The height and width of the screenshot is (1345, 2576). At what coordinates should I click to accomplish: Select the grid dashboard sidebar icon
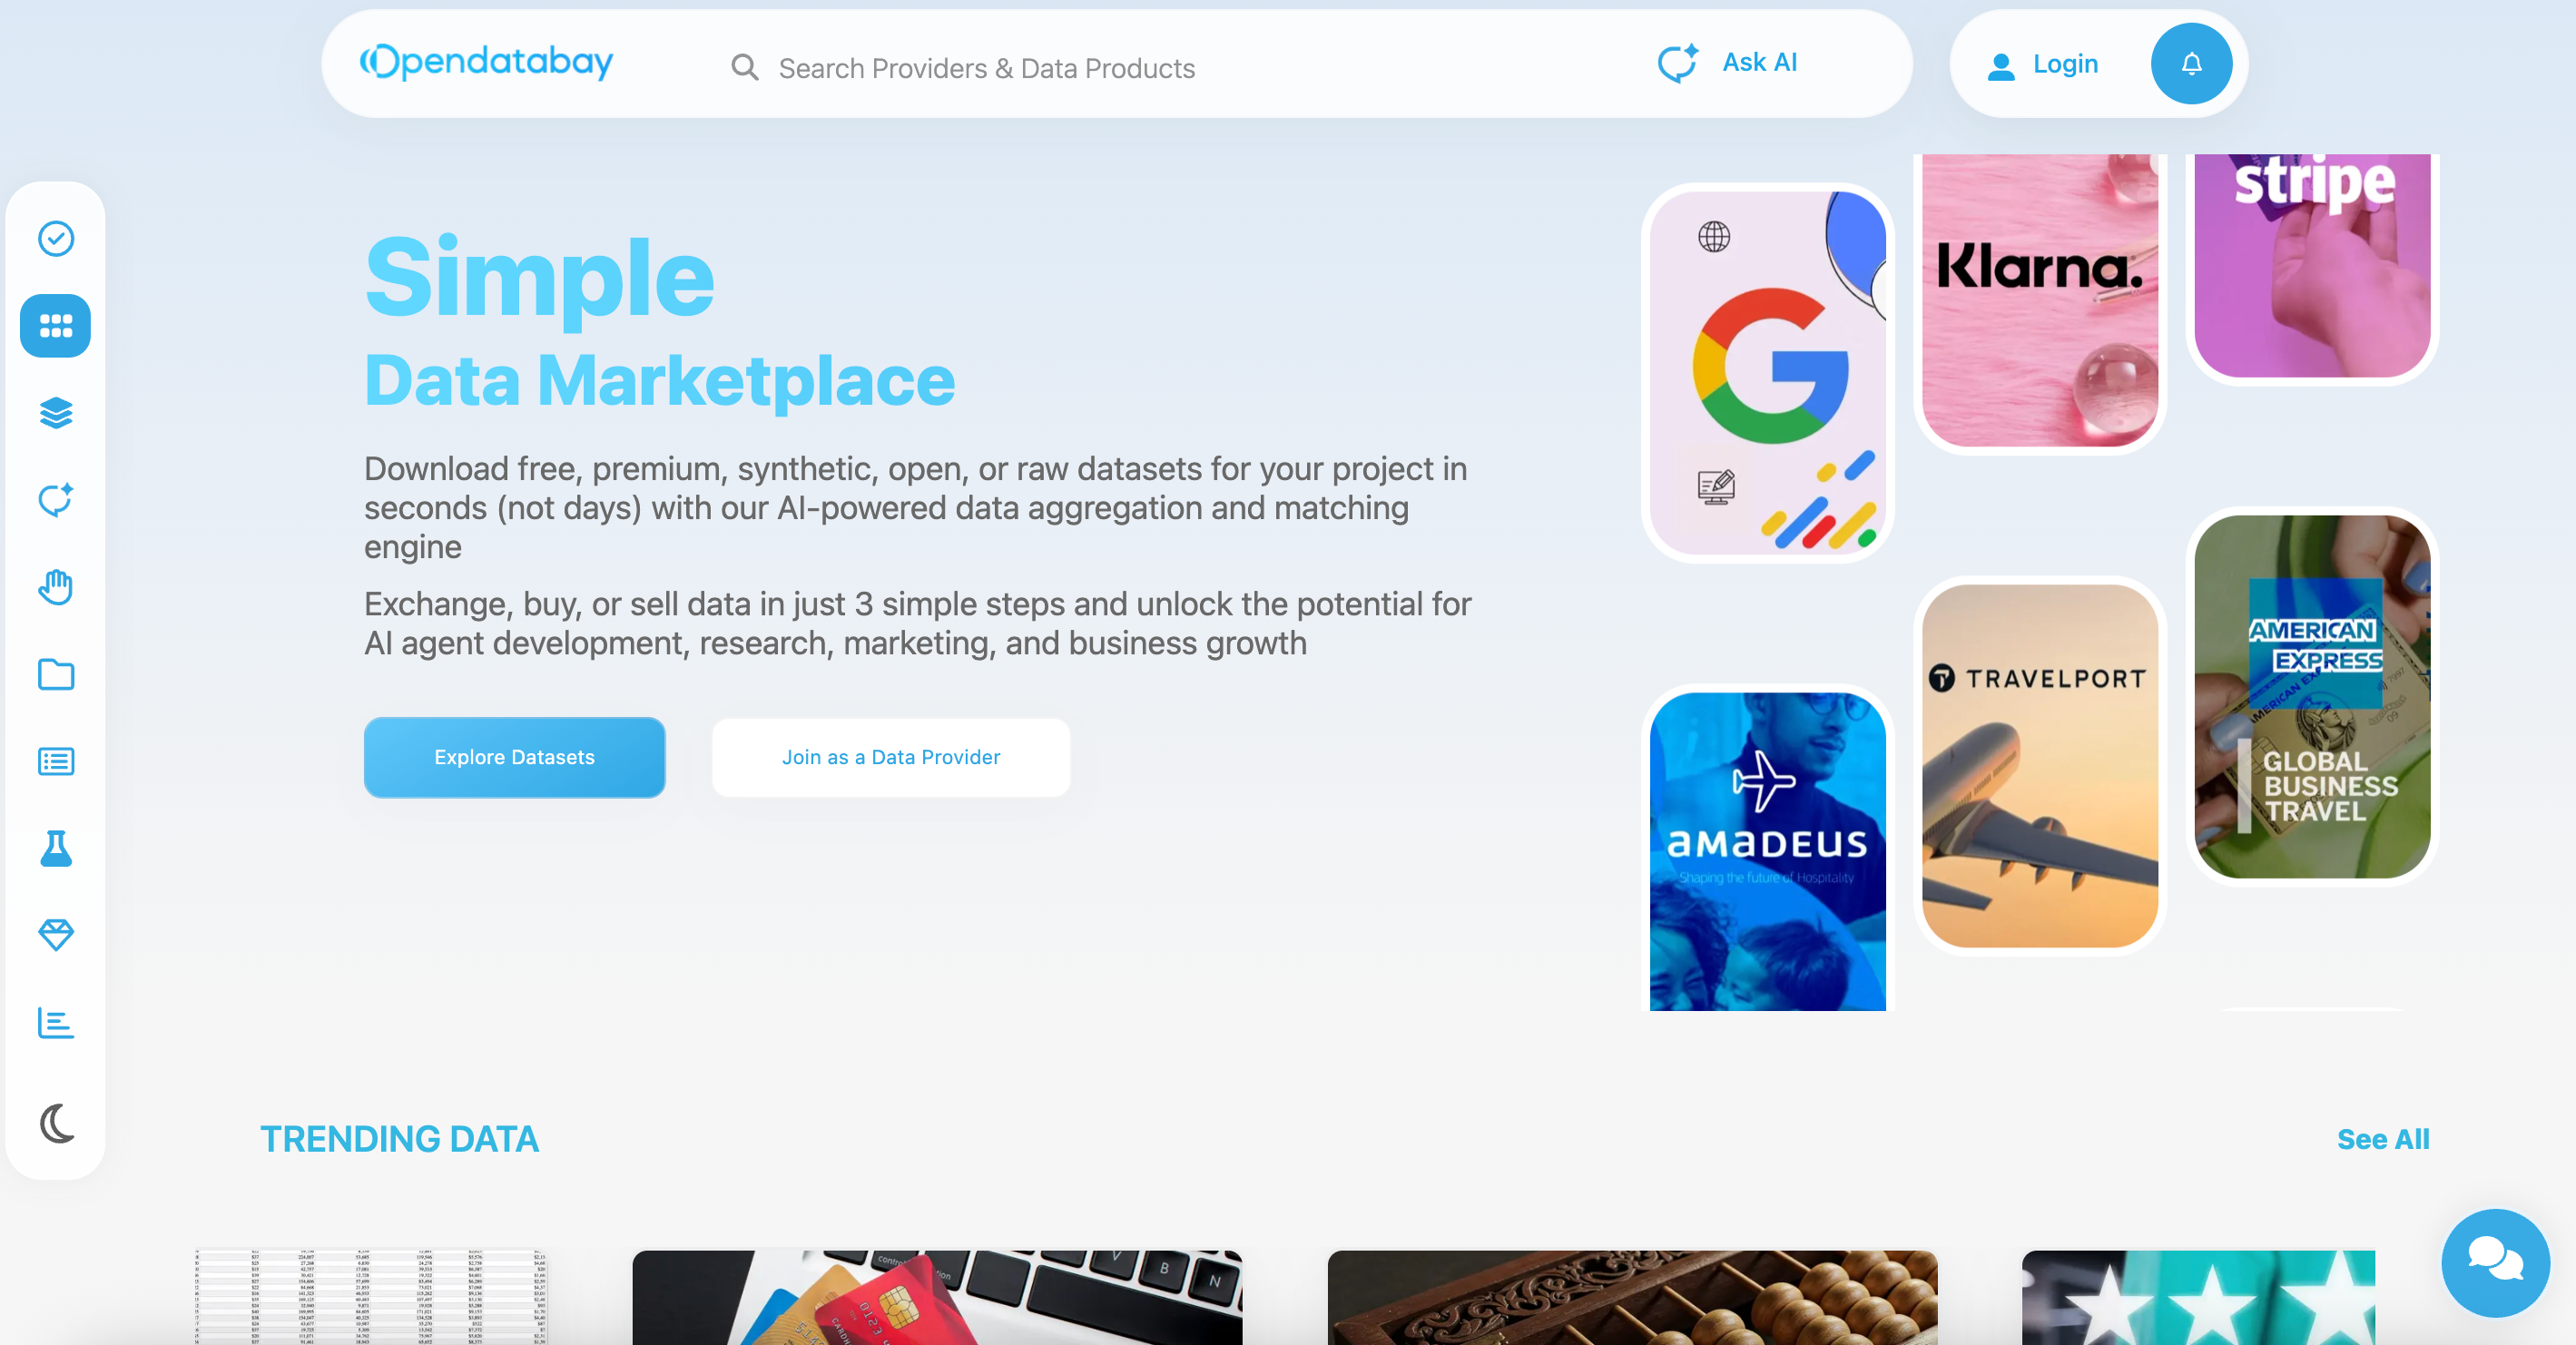click(56, 326)
